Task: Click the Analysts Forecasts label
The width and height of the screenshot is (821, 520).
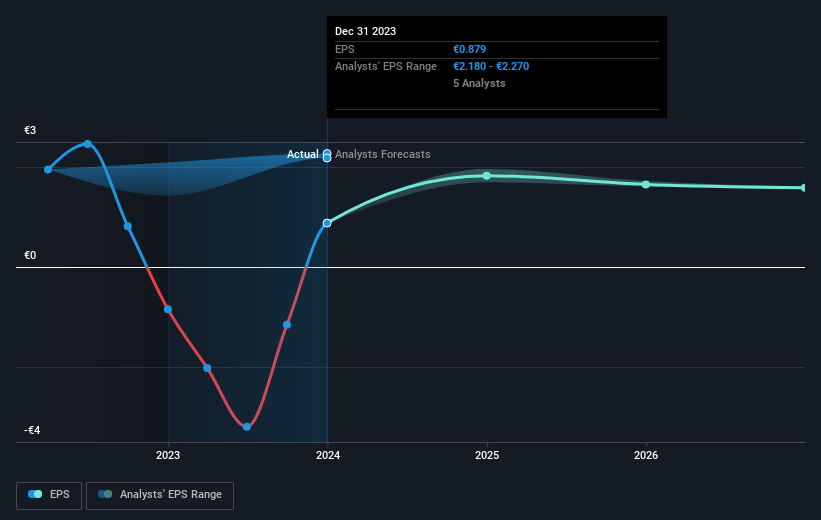Action: (x=383, y=154)
